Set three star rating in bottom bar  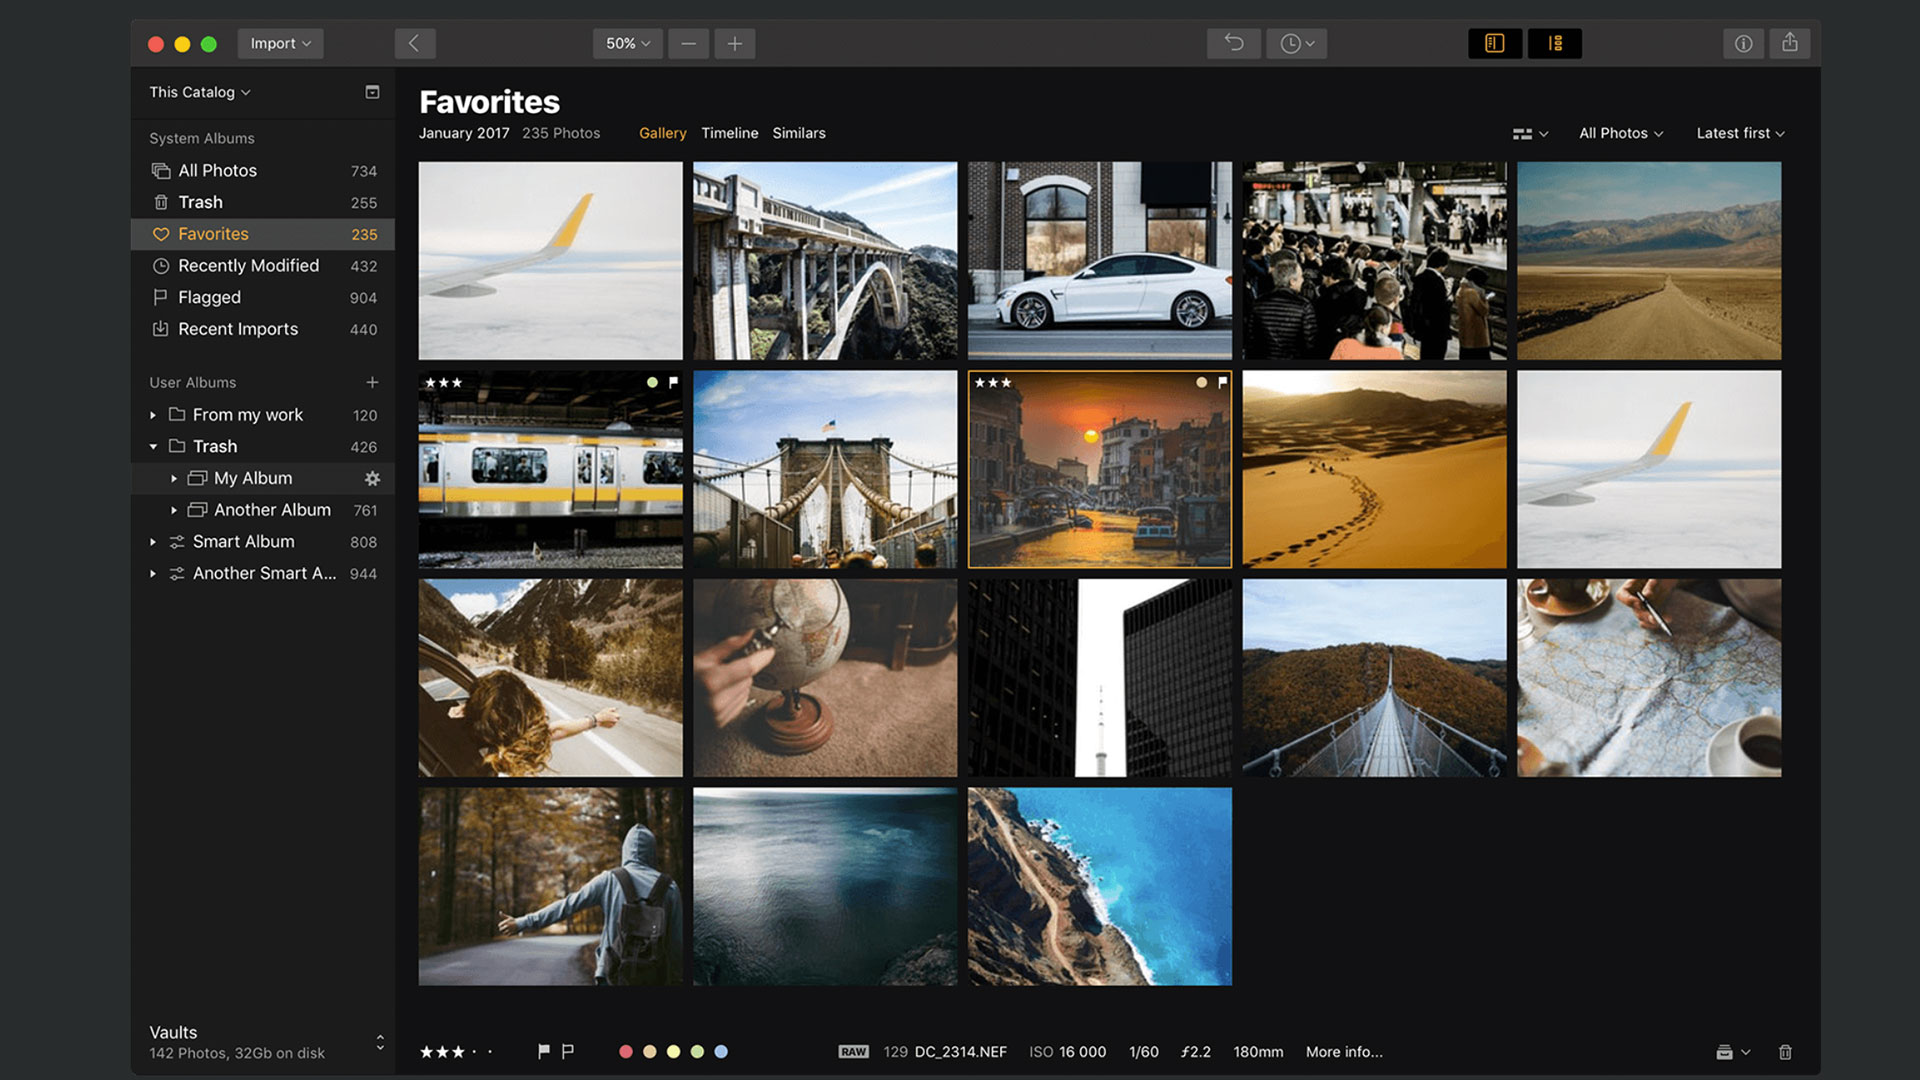(x=458, y=1052)
